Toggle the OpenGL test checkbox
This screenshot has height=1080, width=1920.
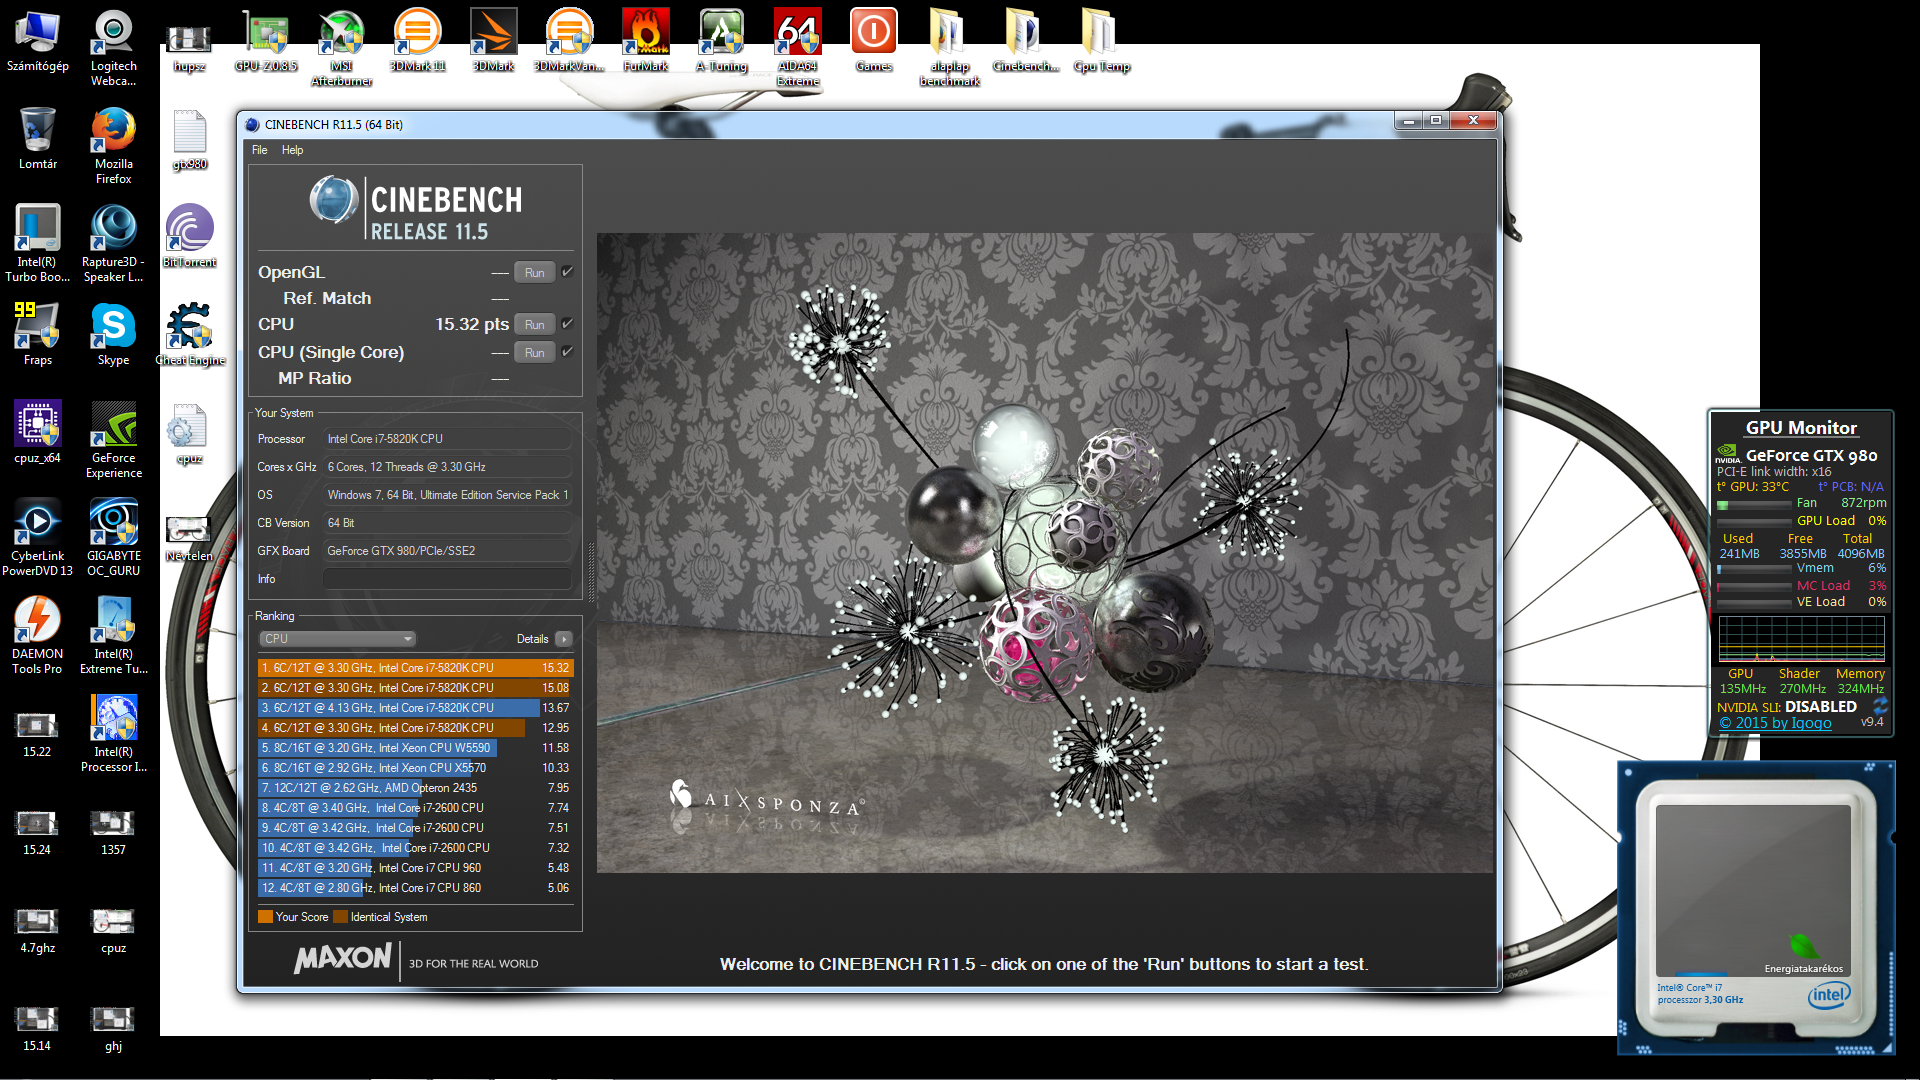point(567,272)
